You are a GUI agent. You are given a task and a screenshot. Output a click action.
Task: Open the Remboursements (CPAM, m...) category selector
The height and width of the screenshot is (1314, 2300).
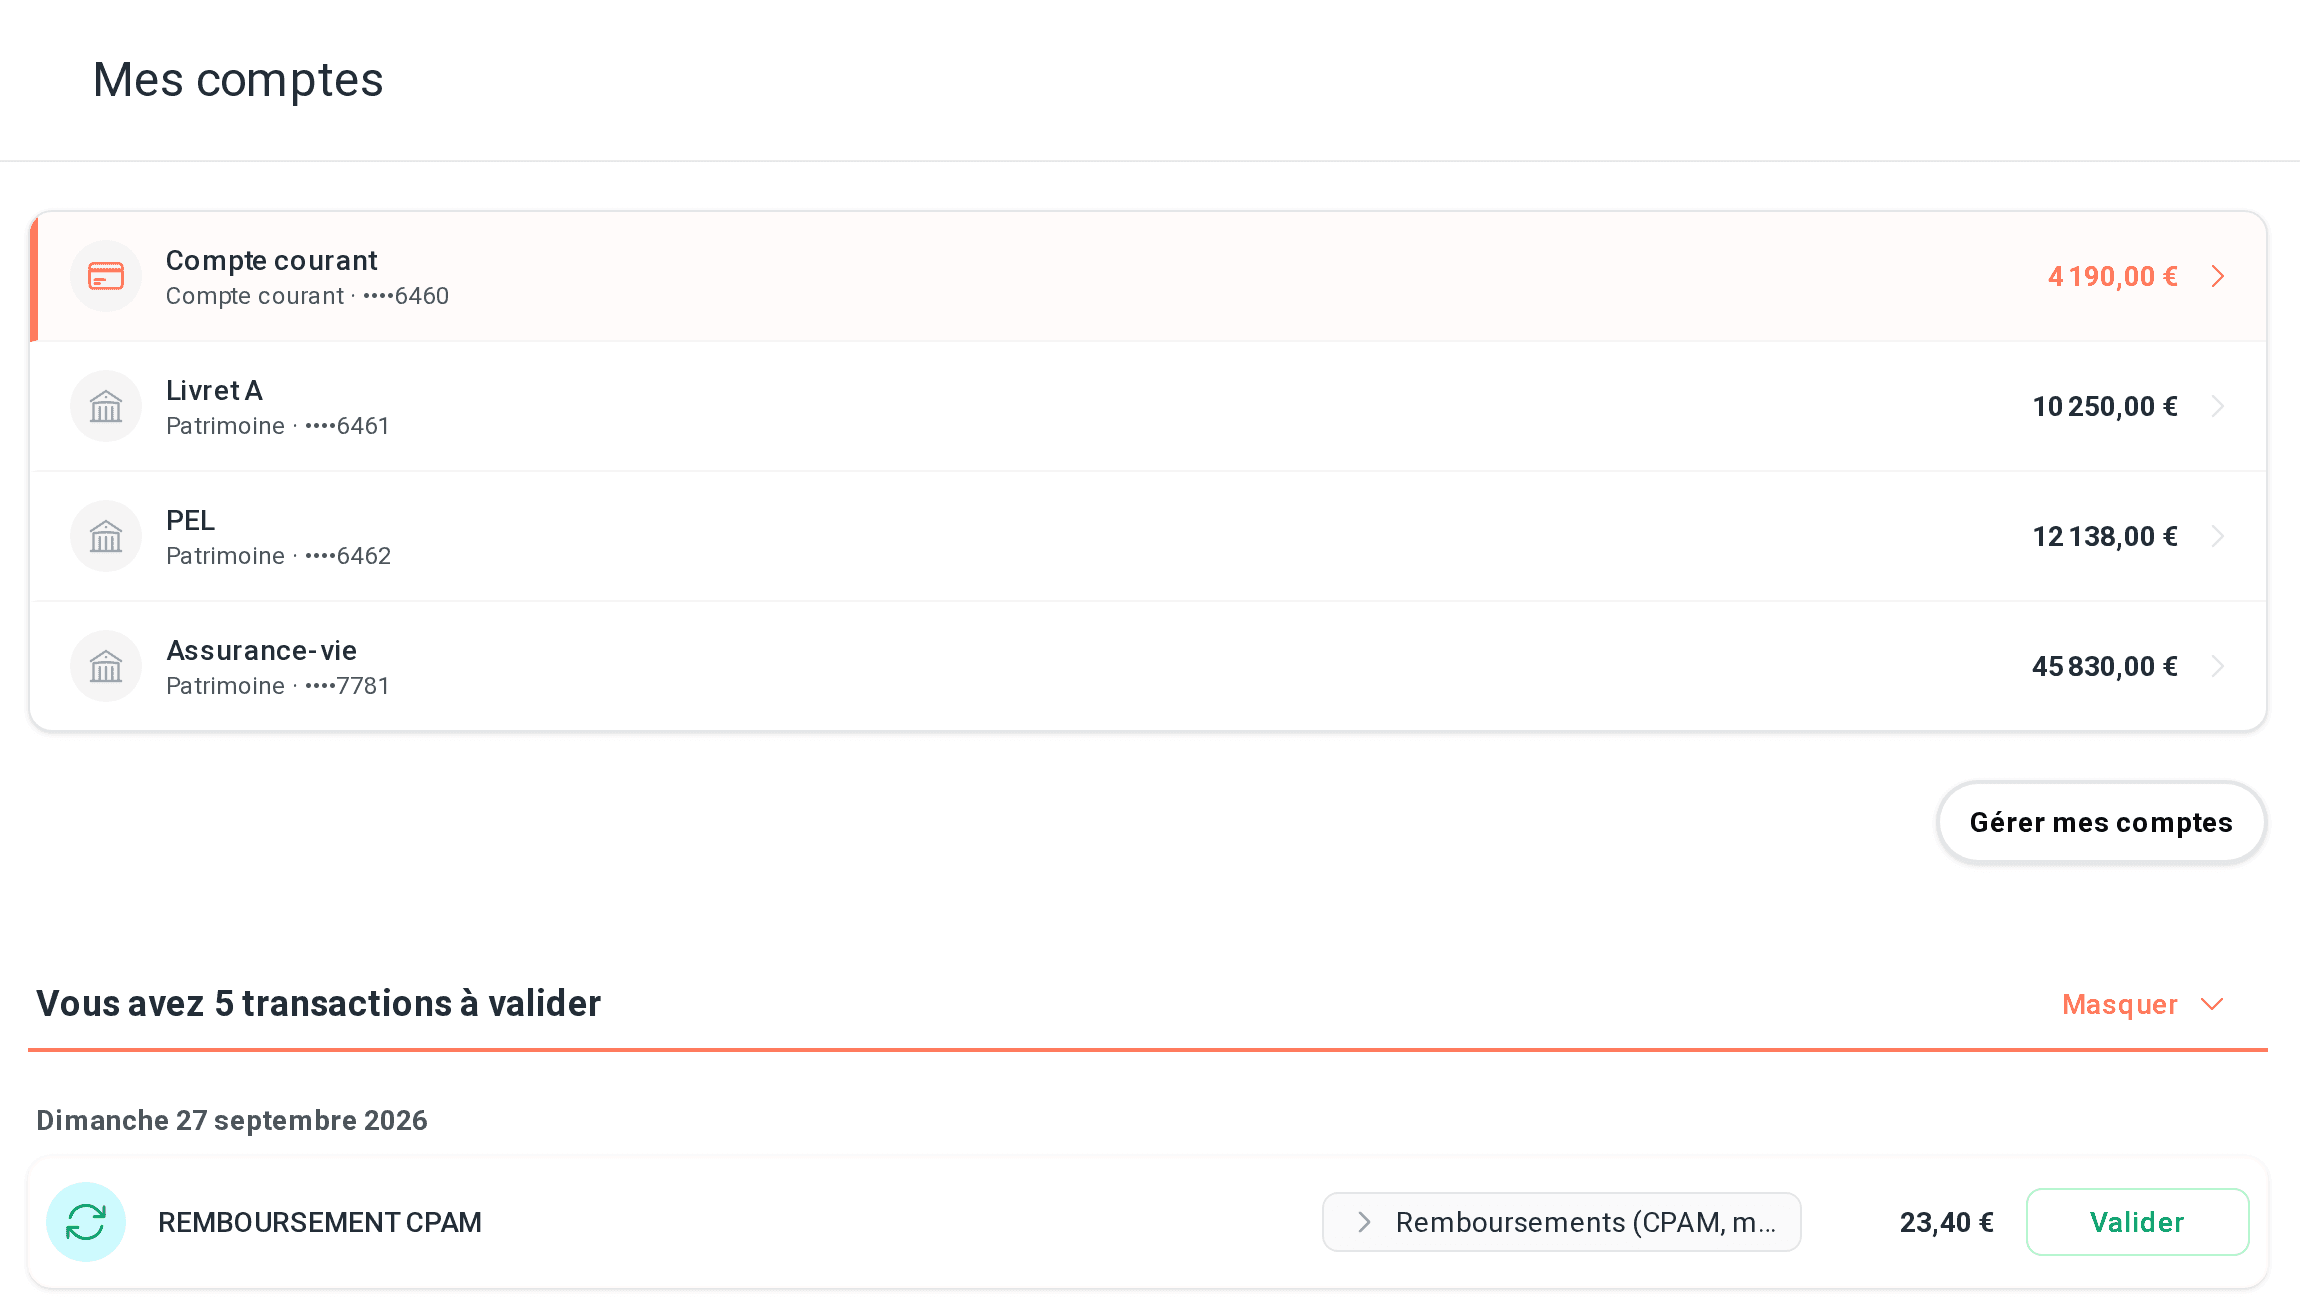click(x=1561, y=1222)
